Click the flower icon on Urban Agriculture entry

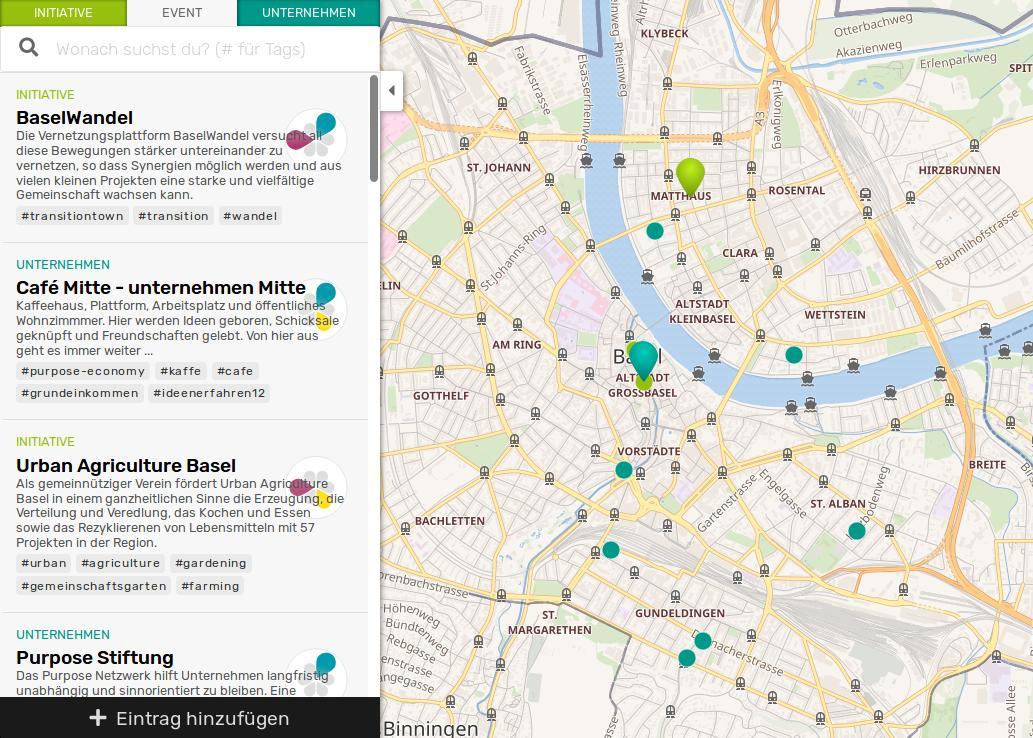pos(316,487)
